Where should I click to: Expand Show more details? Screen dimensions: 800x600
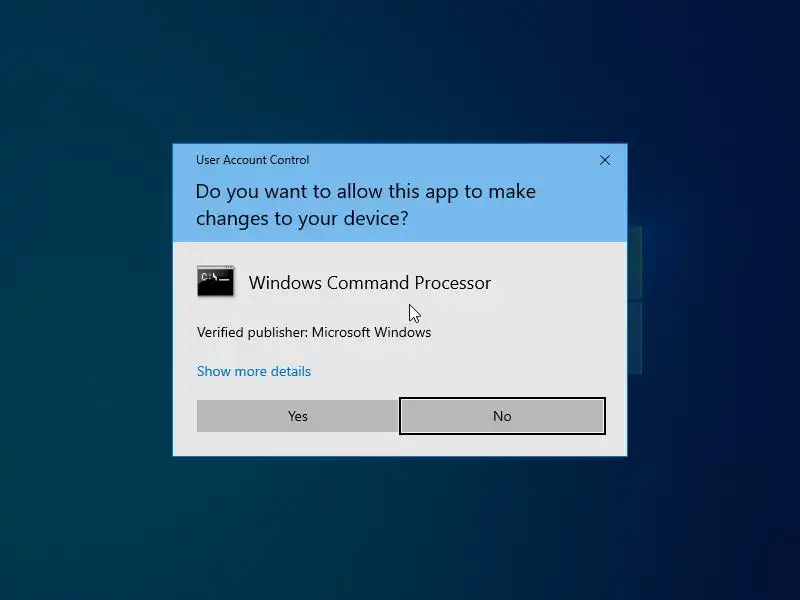click(254, 371)
